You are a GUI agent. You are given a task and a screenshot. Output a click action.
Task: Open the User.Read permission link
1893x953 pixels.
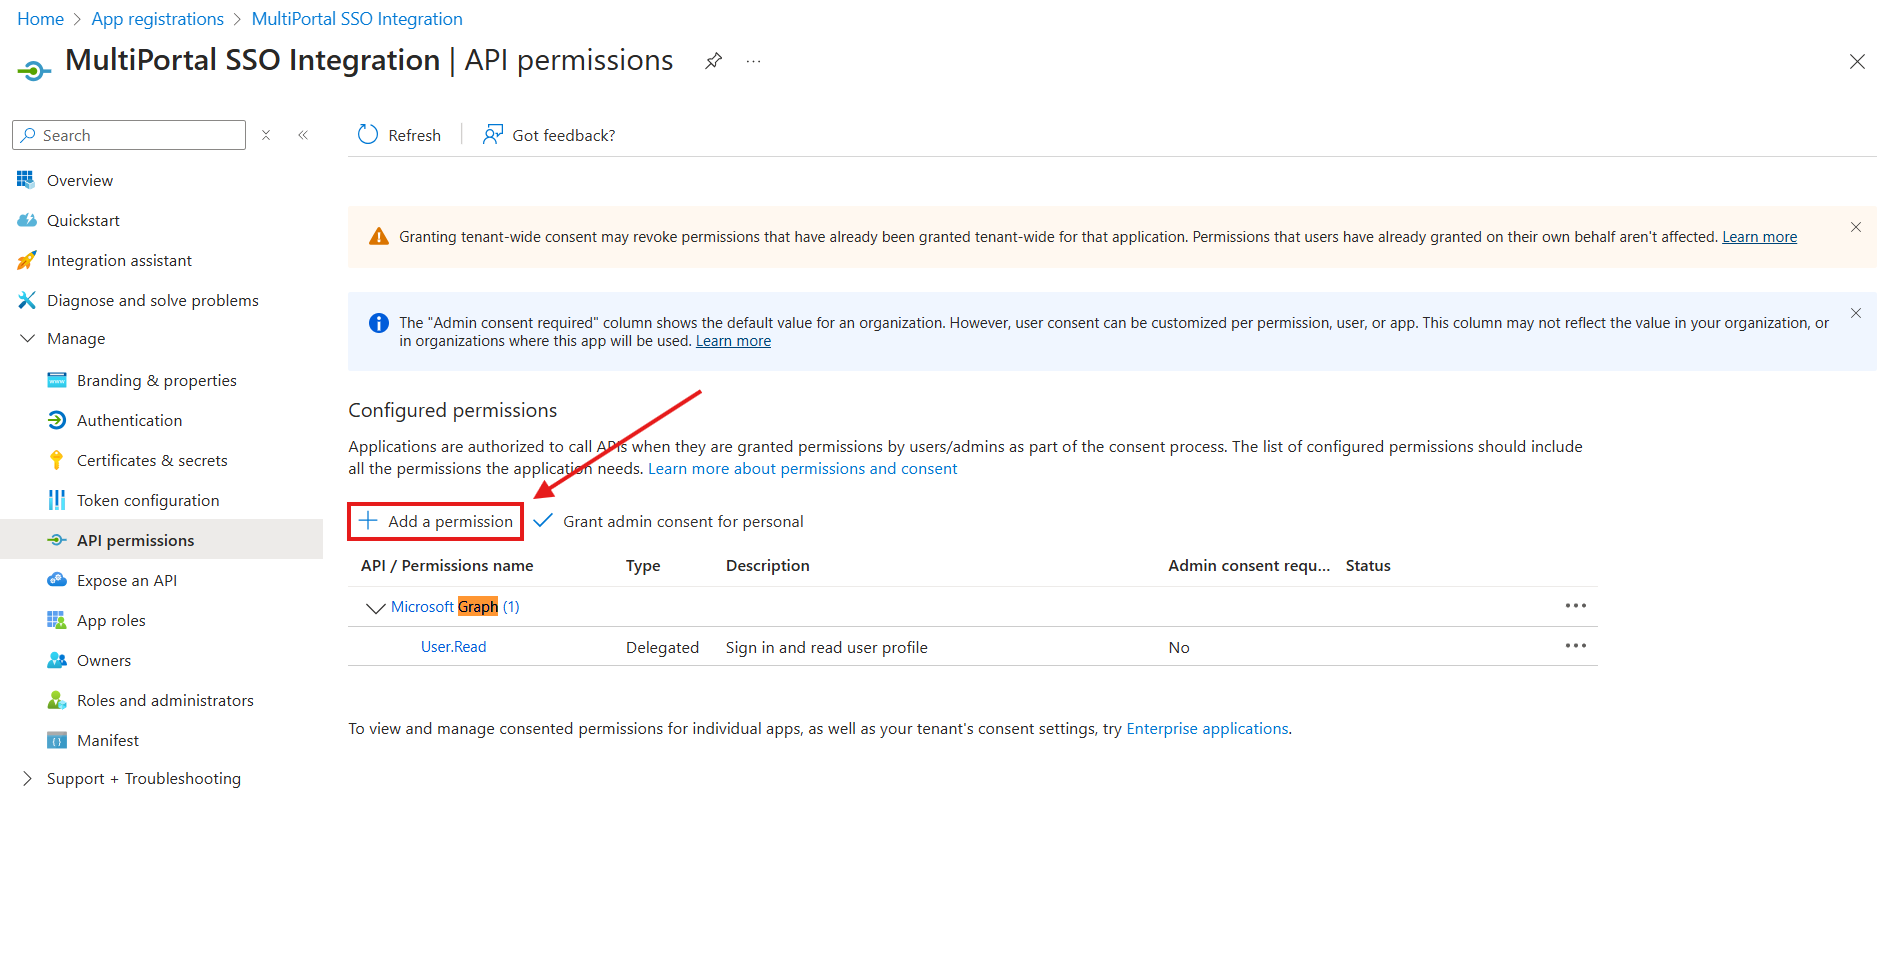(453, 647)
